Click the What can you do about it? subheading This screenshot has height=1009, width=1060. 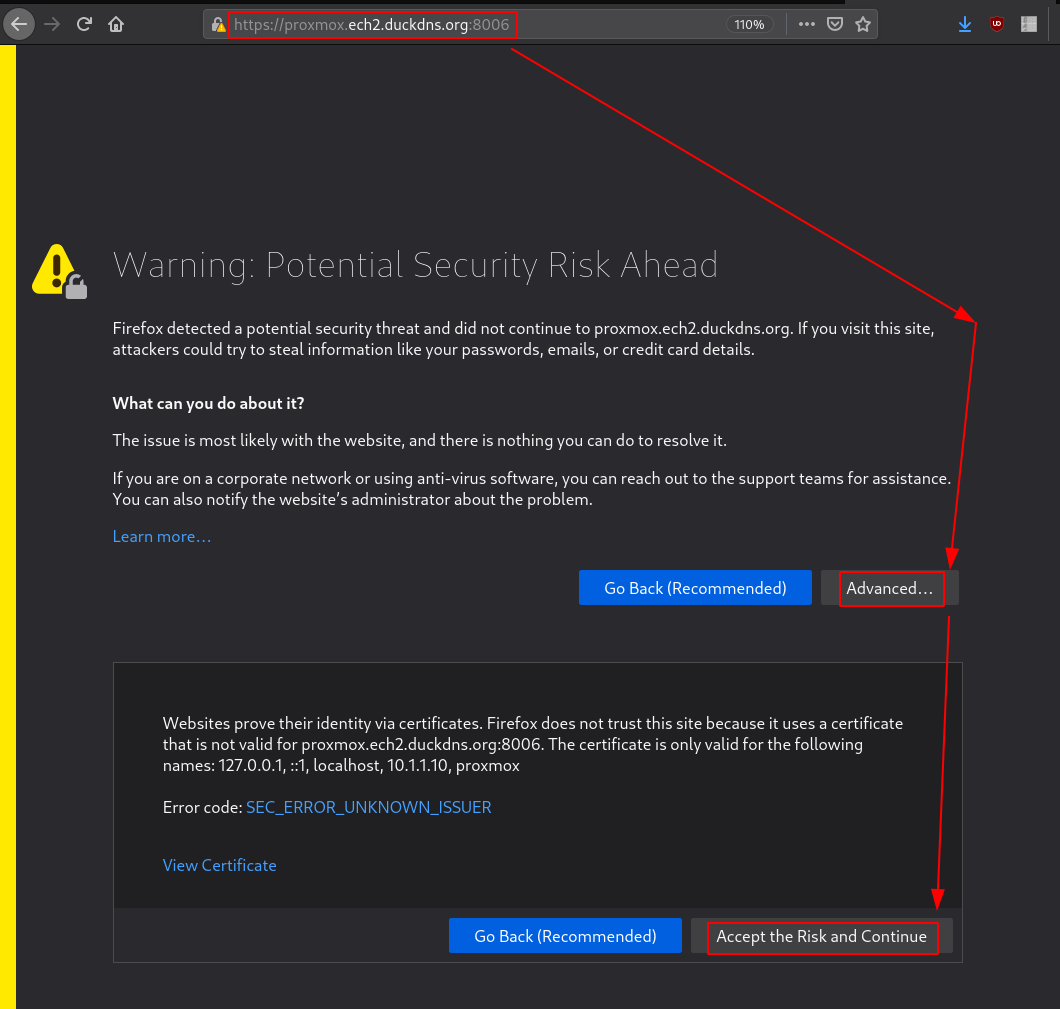click(208, 403)
